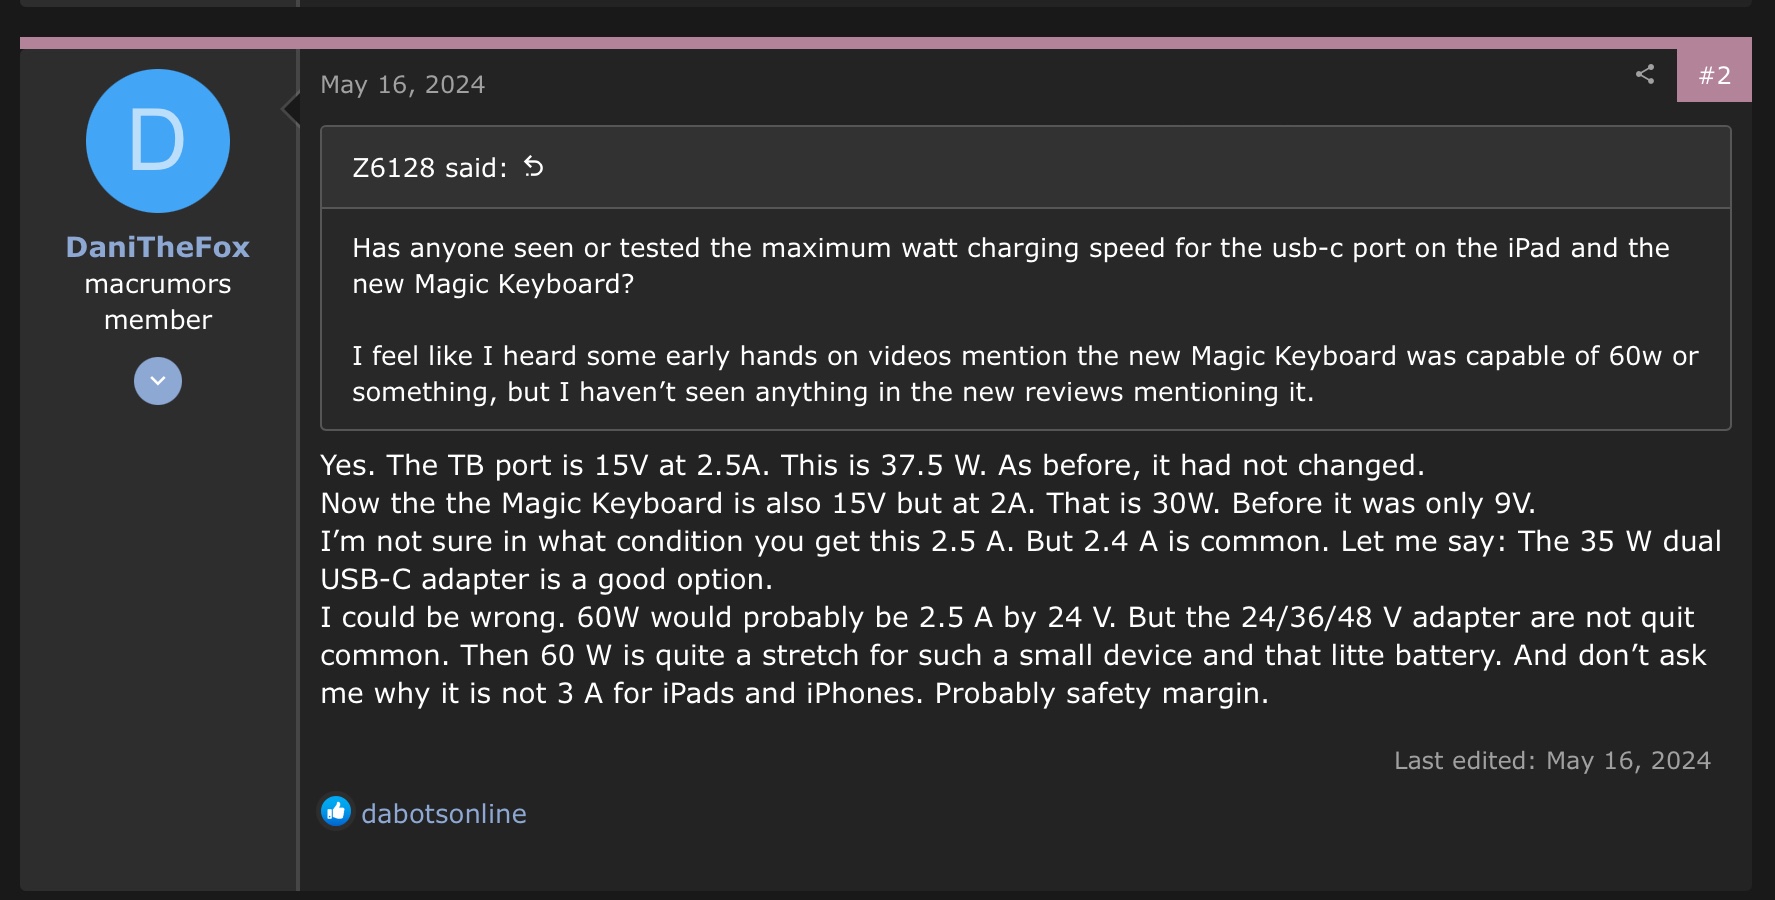Click the "Z6128 said:" quote header
1775x900 pixels.
coord(430,168)
